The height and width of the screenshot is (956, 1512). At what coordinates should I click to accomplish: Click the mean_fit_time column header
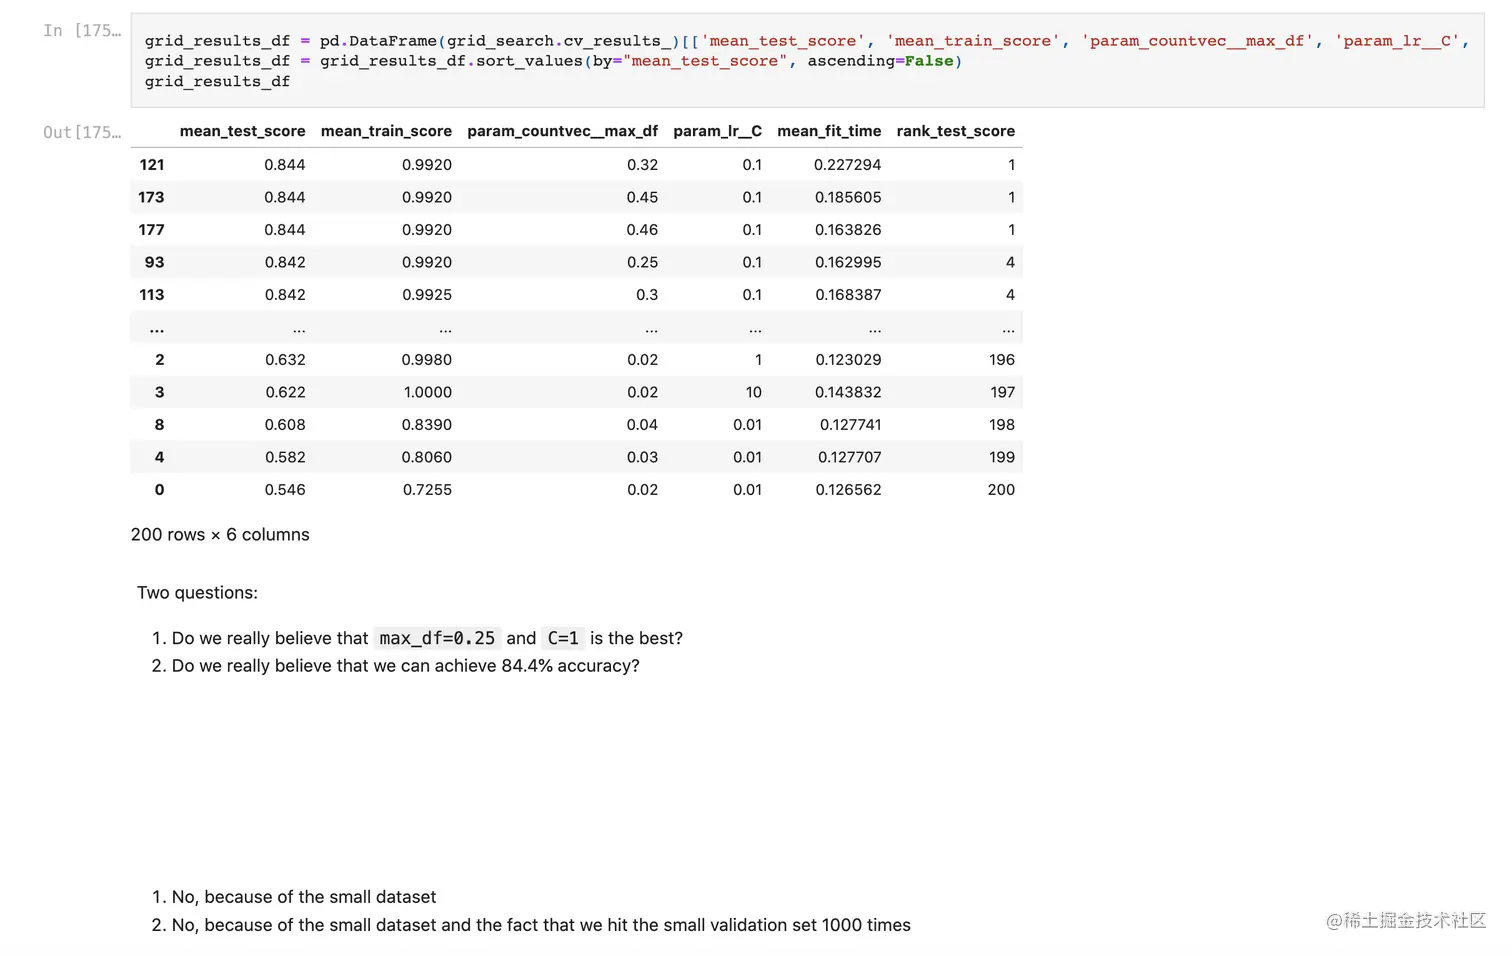tap(829, 131)
